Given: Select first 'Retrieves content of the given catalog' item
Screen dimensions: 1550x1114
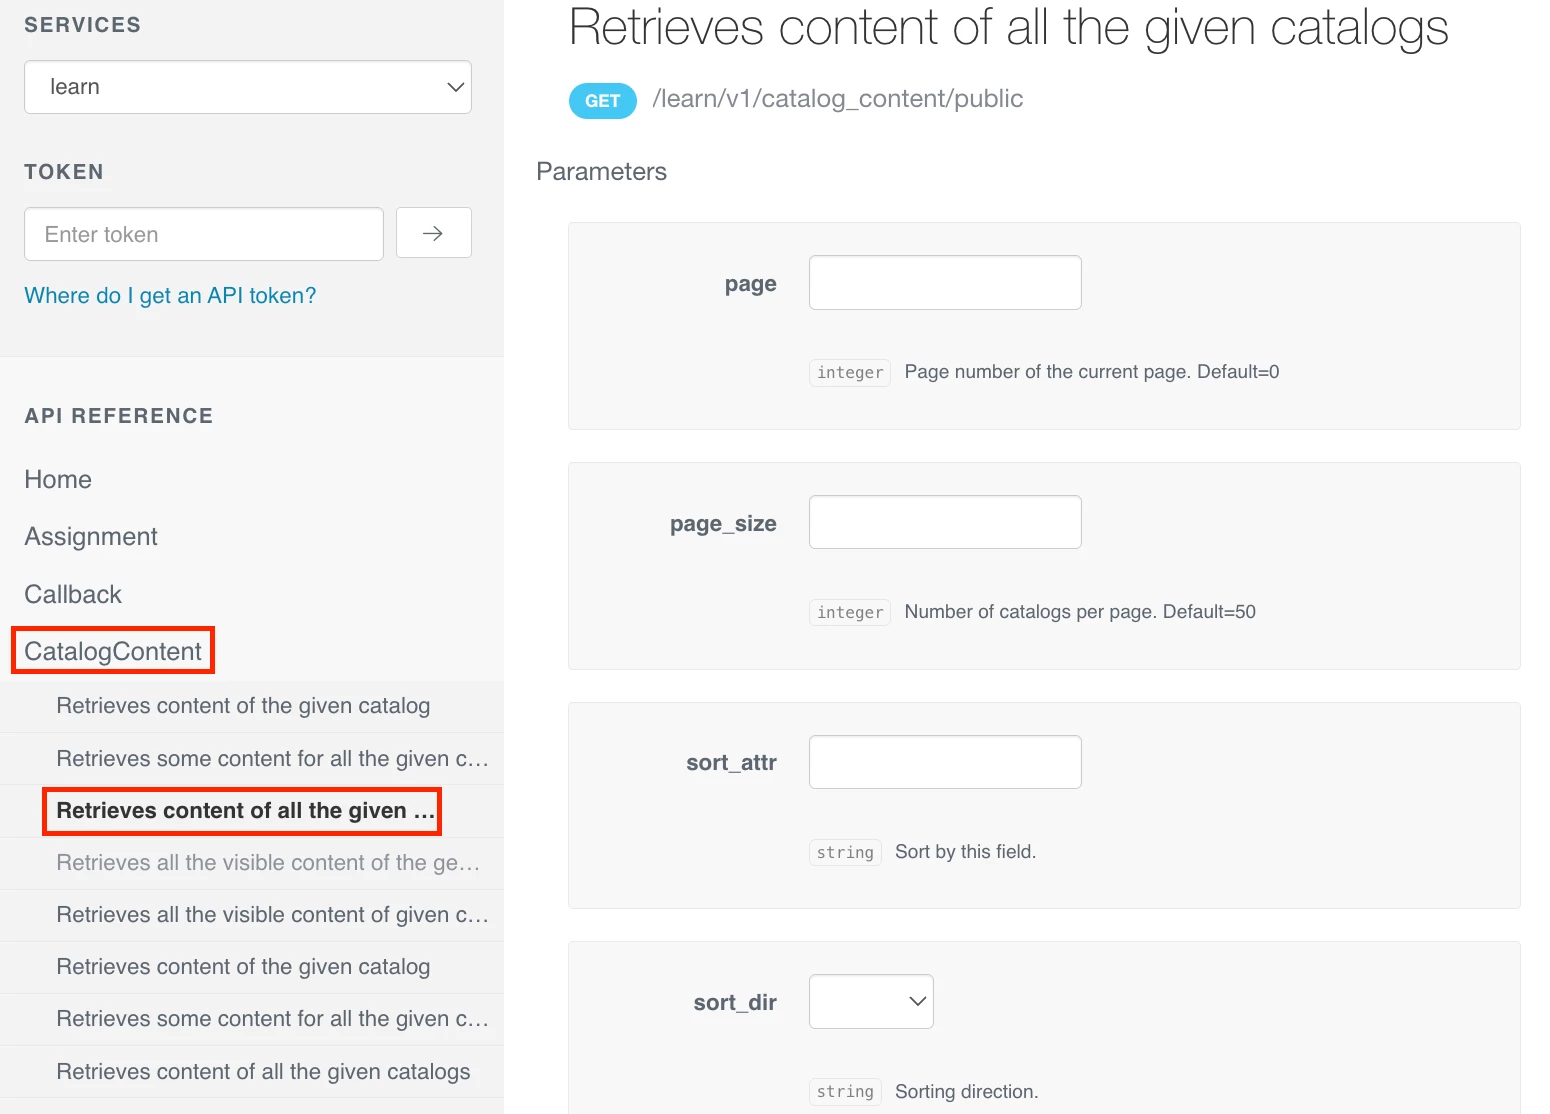Looking at the screenshot, I should click(243, 706).
